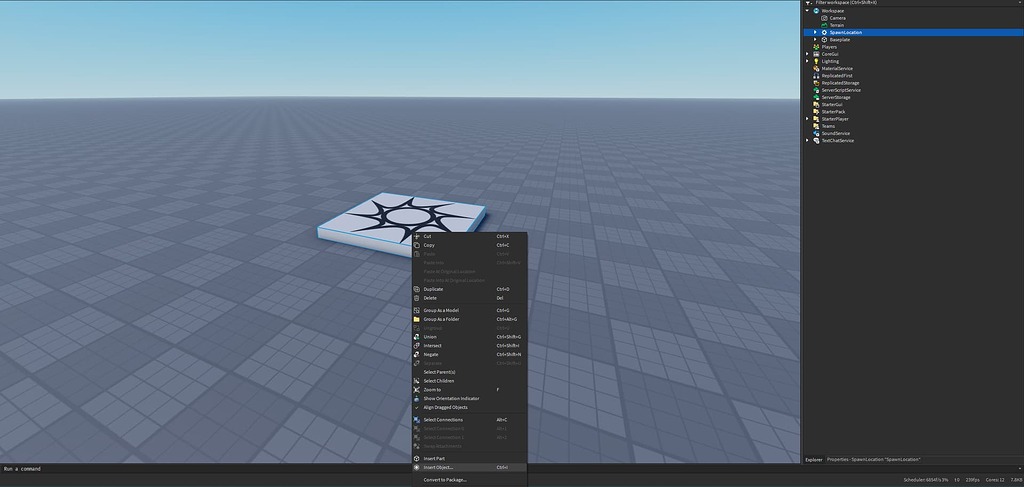
Task: Click the TextChatService icon
Action: (x=816, y=140)
